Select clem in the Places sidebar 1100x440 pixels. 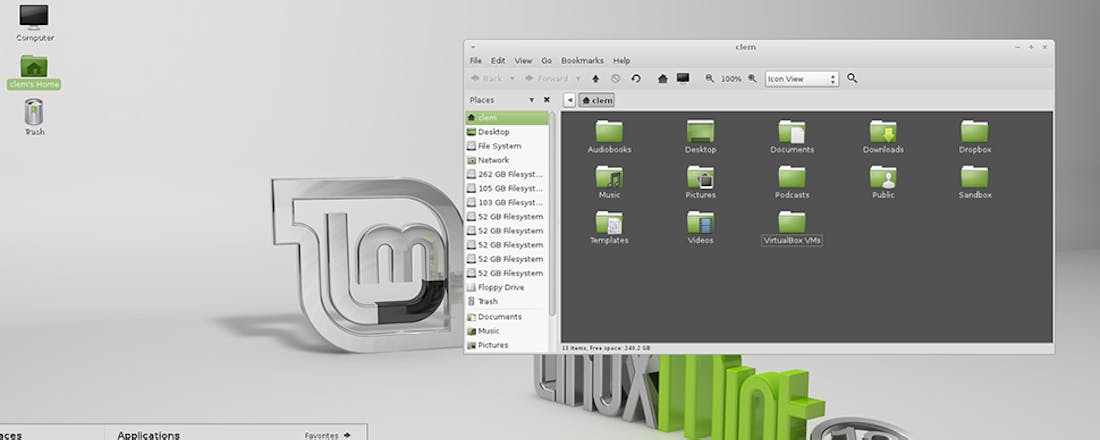pyautogui.click(x=507, y=118)
